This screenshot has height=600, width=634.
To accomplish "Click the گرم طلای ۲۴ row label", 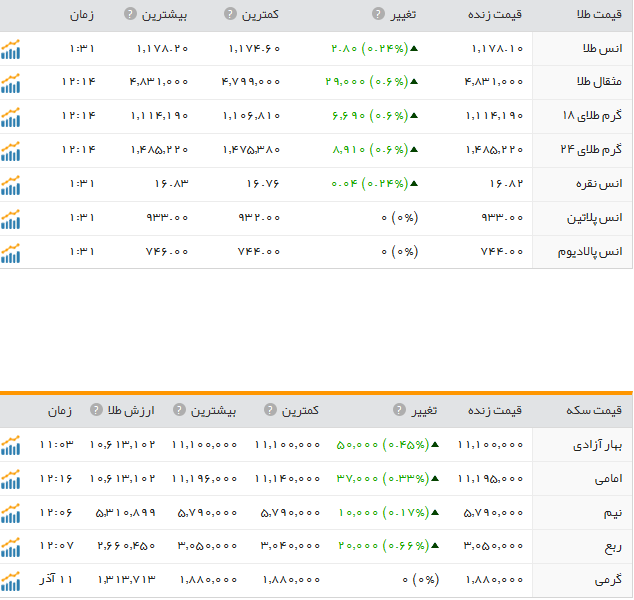I will pos(591,150).
